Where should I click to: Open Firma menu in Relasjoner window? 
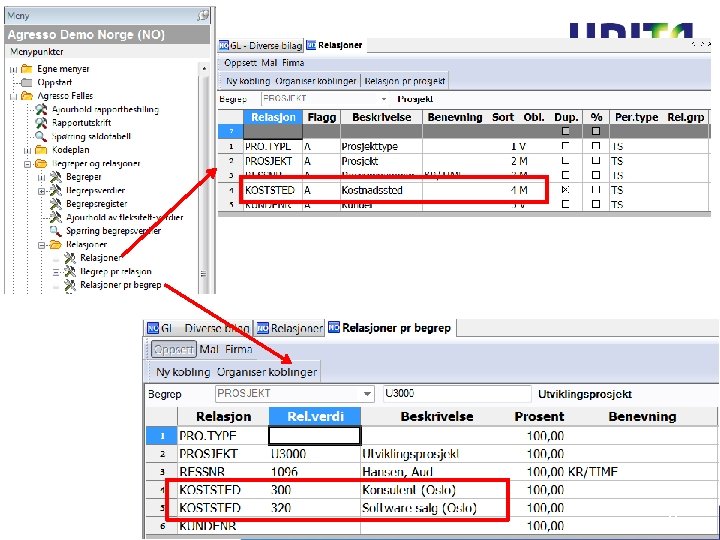tap(293, 63)
